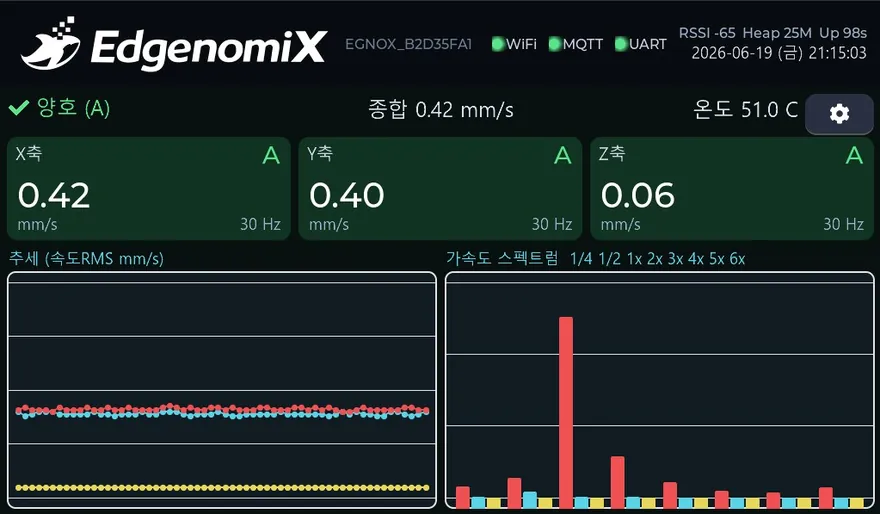The width and height of the screenshot is (880, 514).
Task: Click the tallest red spectrum bar
Action: click(566, 412)
